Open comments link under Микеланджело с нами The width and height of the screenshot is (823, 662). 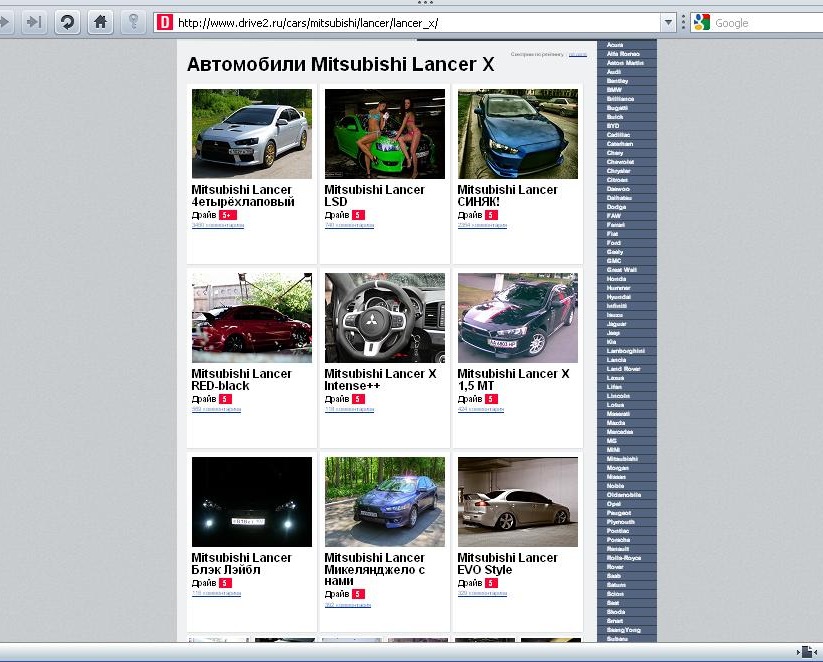[x=348, y=605]
